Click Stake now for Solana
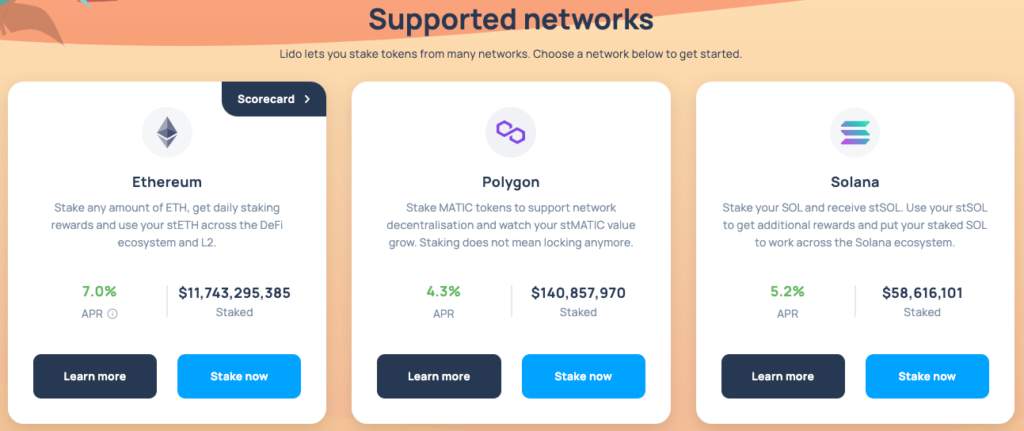The width and height of the screenshot is (1024, 431). [x=927, y=376]
